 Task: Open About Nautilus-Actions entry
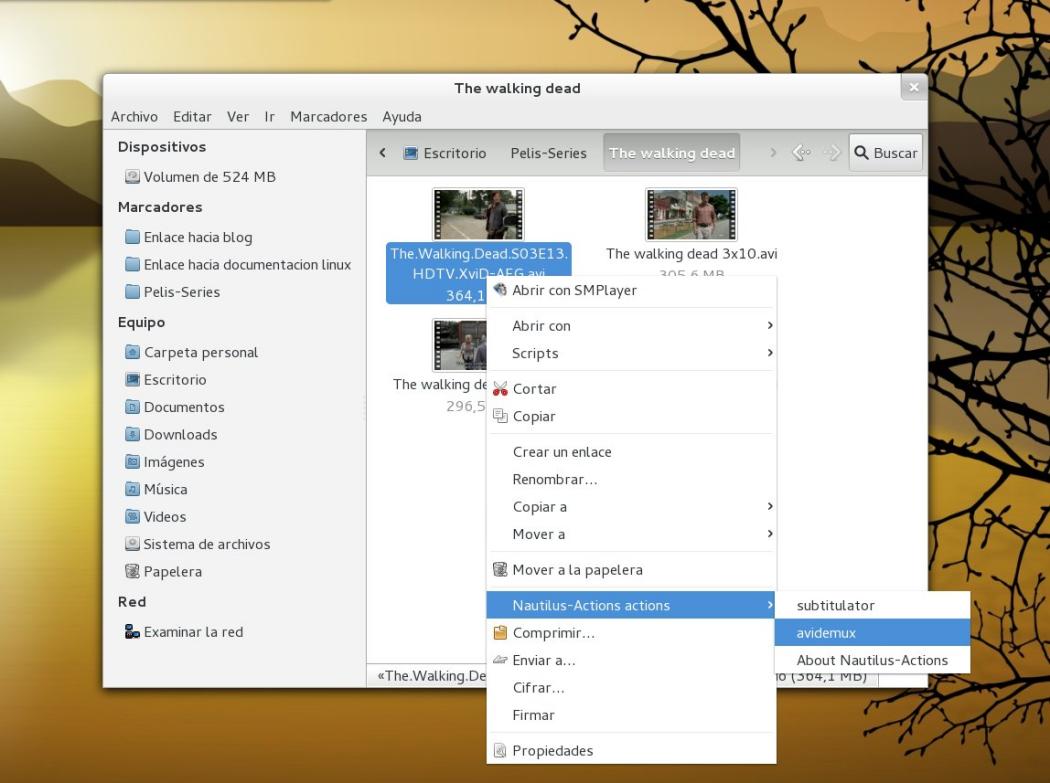[872, 660]
